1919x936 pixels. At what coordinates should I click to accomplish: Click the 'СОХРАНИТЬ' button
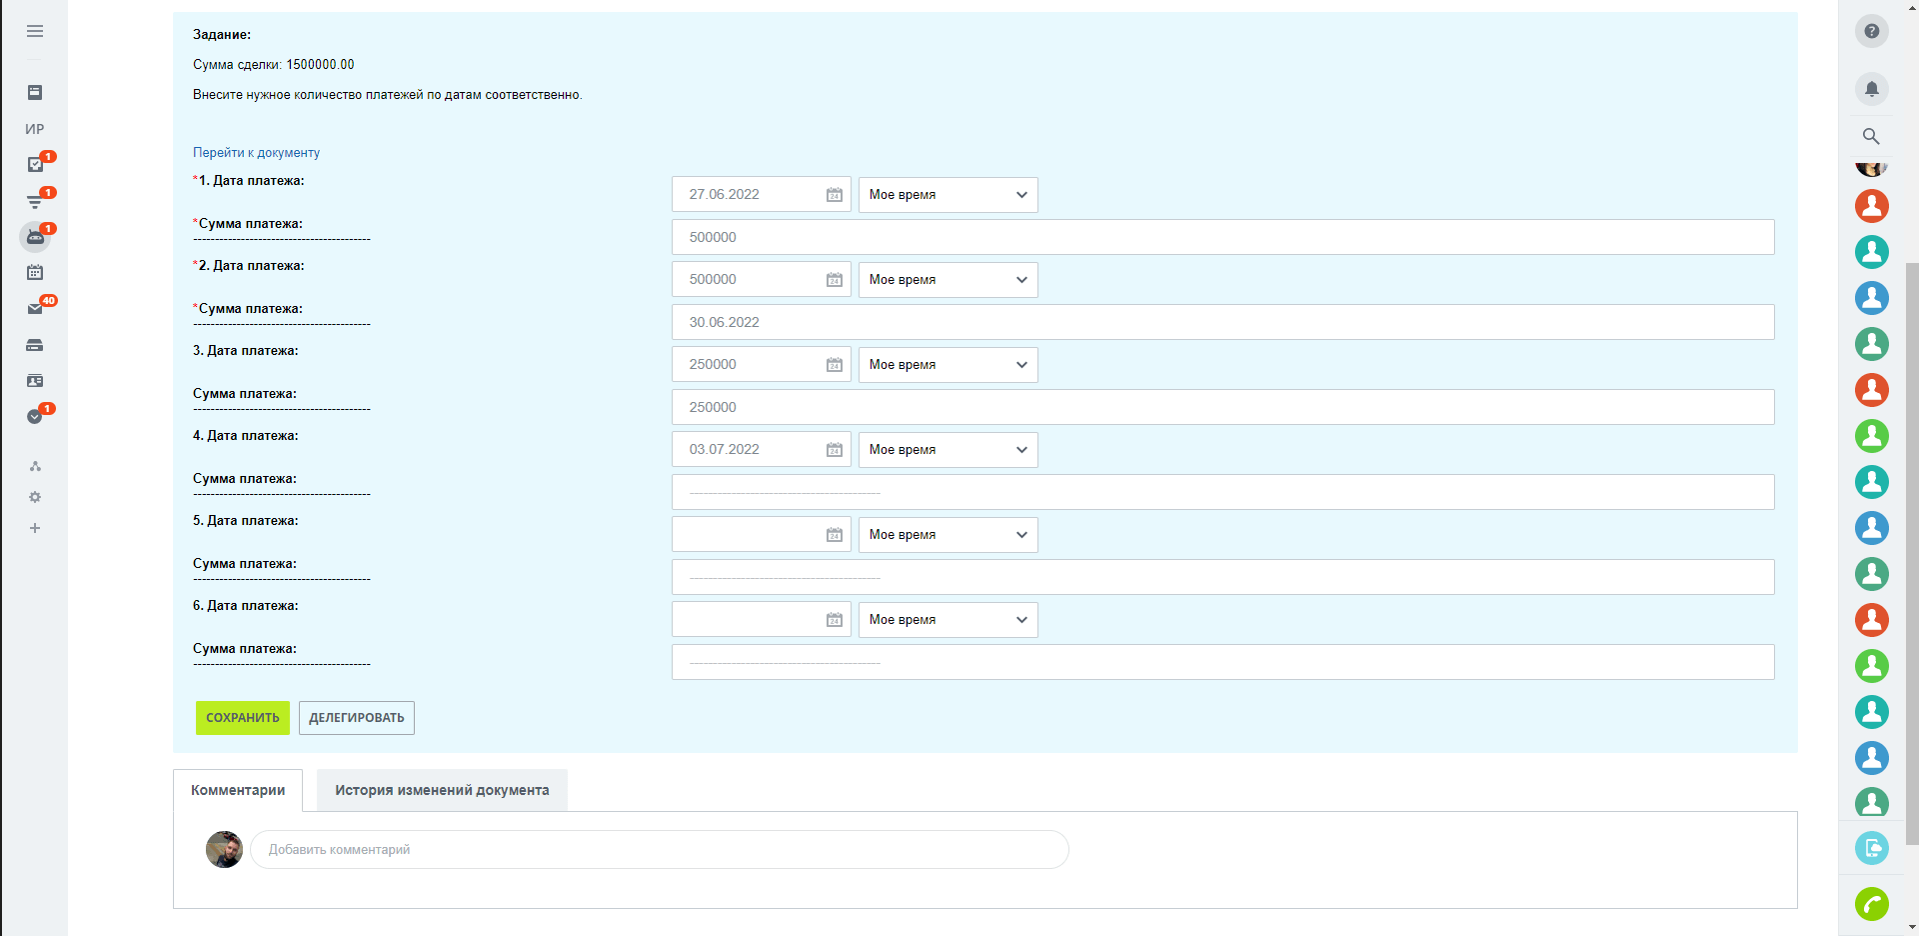[242, 718]
